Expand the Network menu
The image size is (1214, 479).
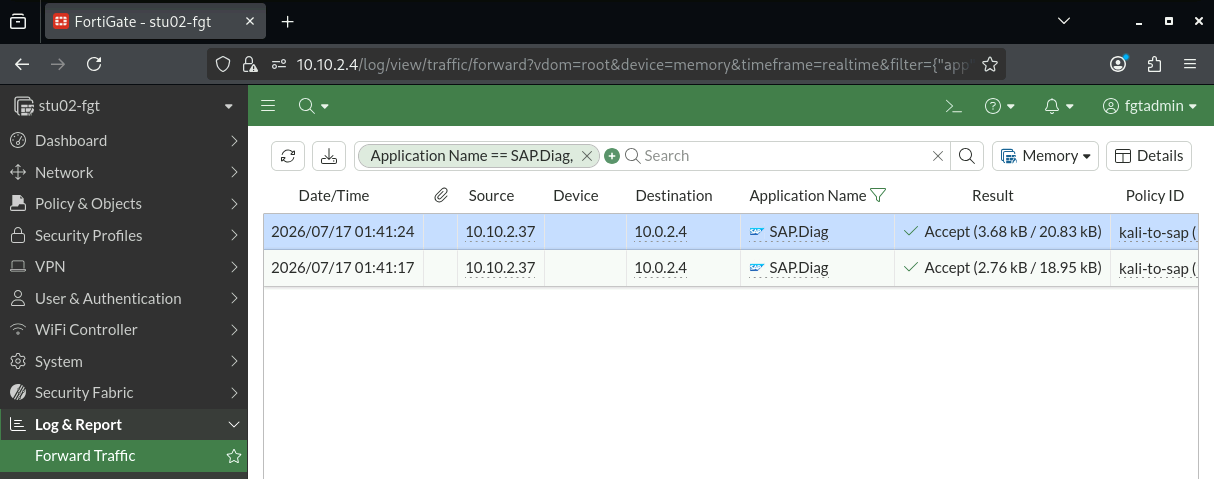click(124, 172)
